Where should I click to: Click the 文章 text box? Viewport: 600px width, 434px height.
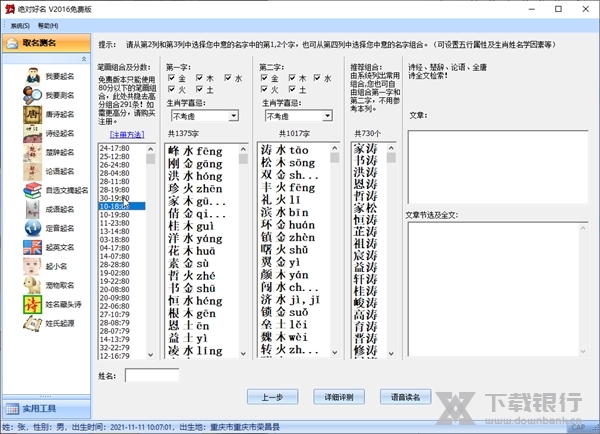[x=498, y=167]
